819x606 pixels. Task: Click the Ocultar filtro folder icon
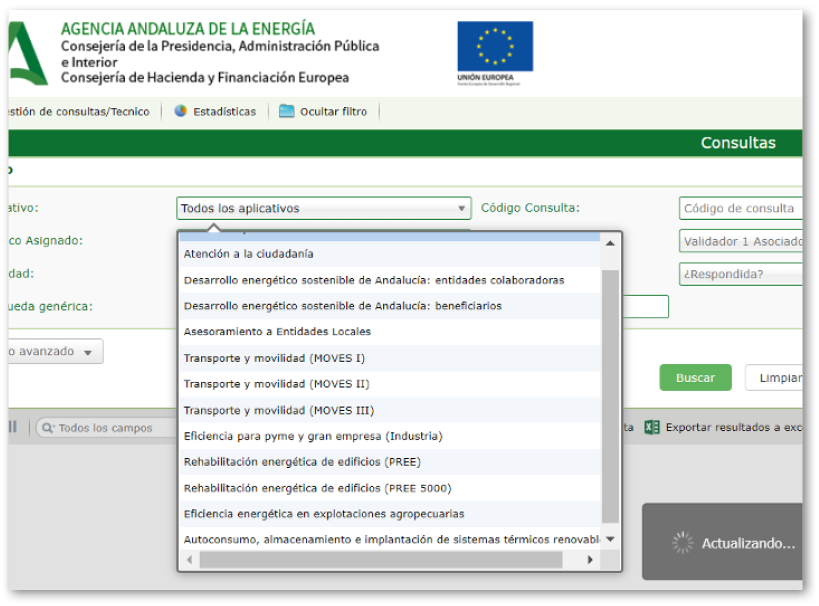point(287,112)
